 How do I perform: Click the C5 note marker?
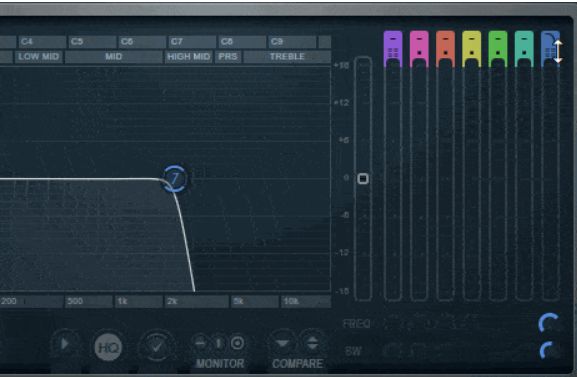pyautogui.click(x=92, y=42)
